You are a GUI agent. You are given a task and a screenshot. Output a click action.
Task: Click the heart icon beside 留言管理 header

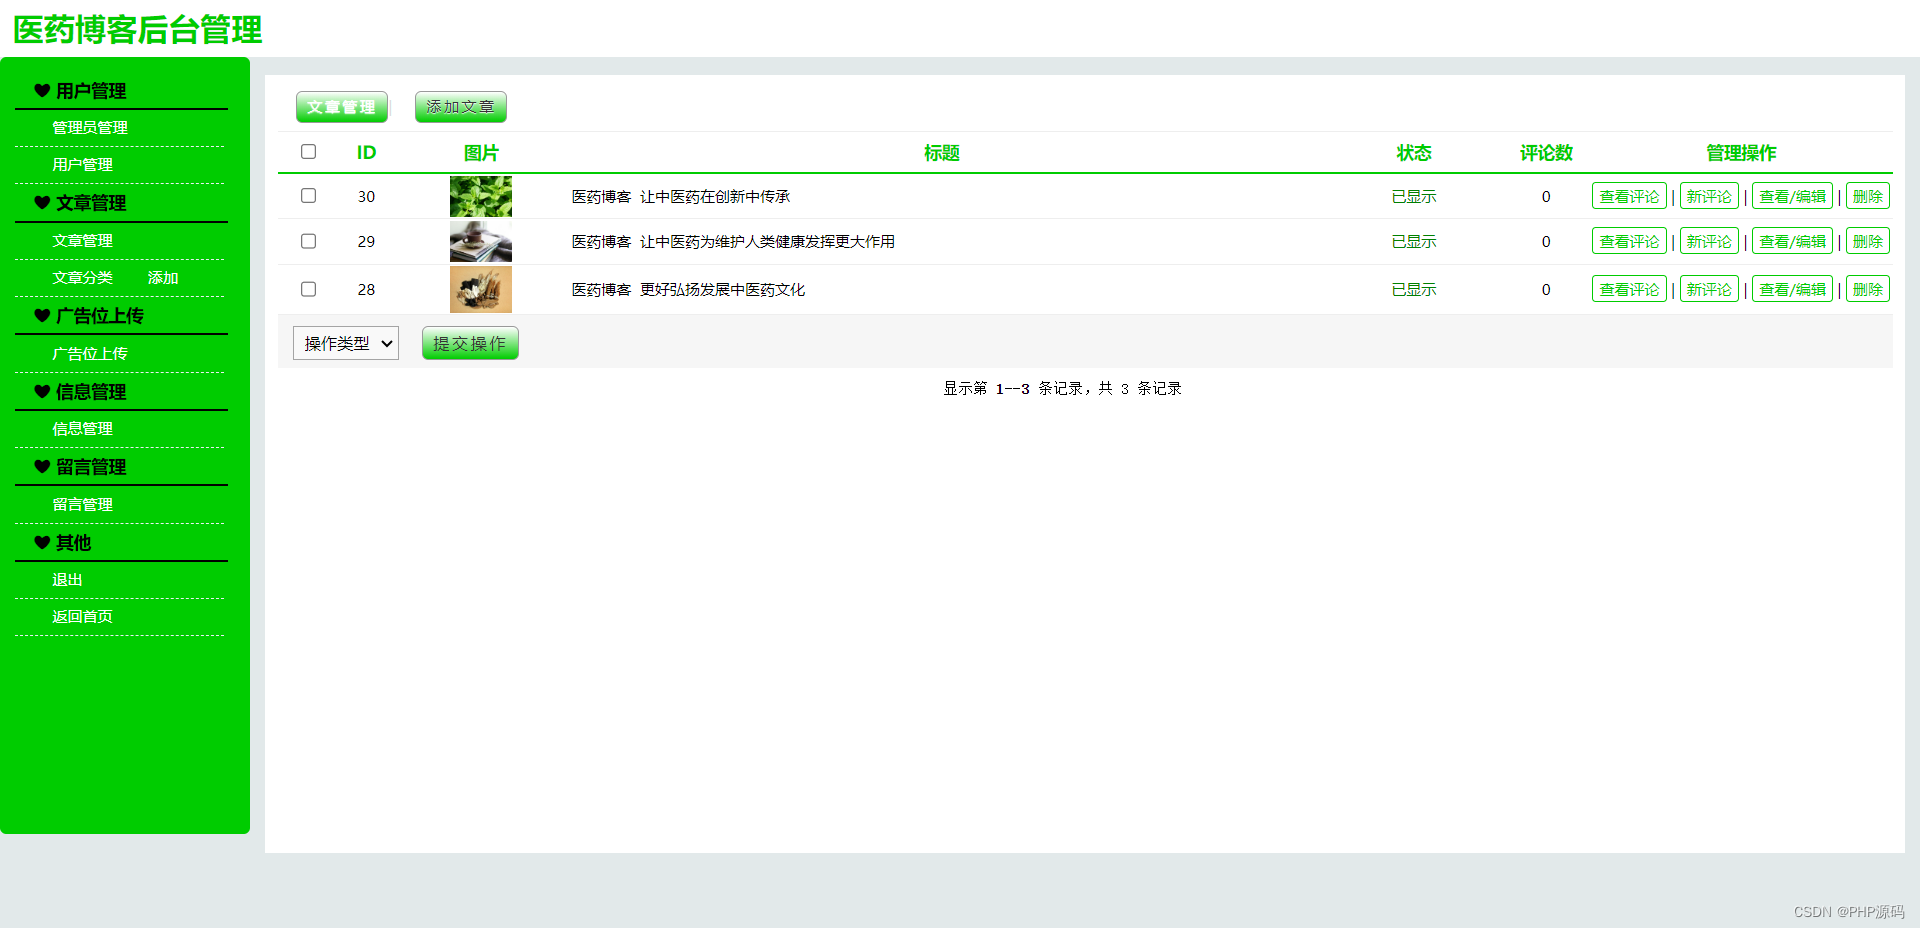[x=42, y=467]
